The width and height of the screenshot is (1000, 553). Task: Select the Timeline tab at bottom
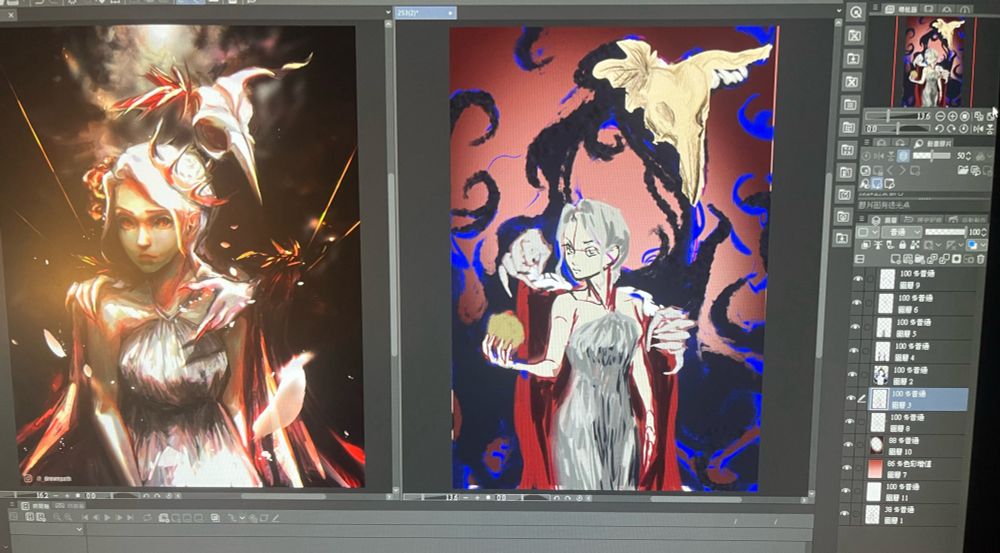tap(35, 506)
